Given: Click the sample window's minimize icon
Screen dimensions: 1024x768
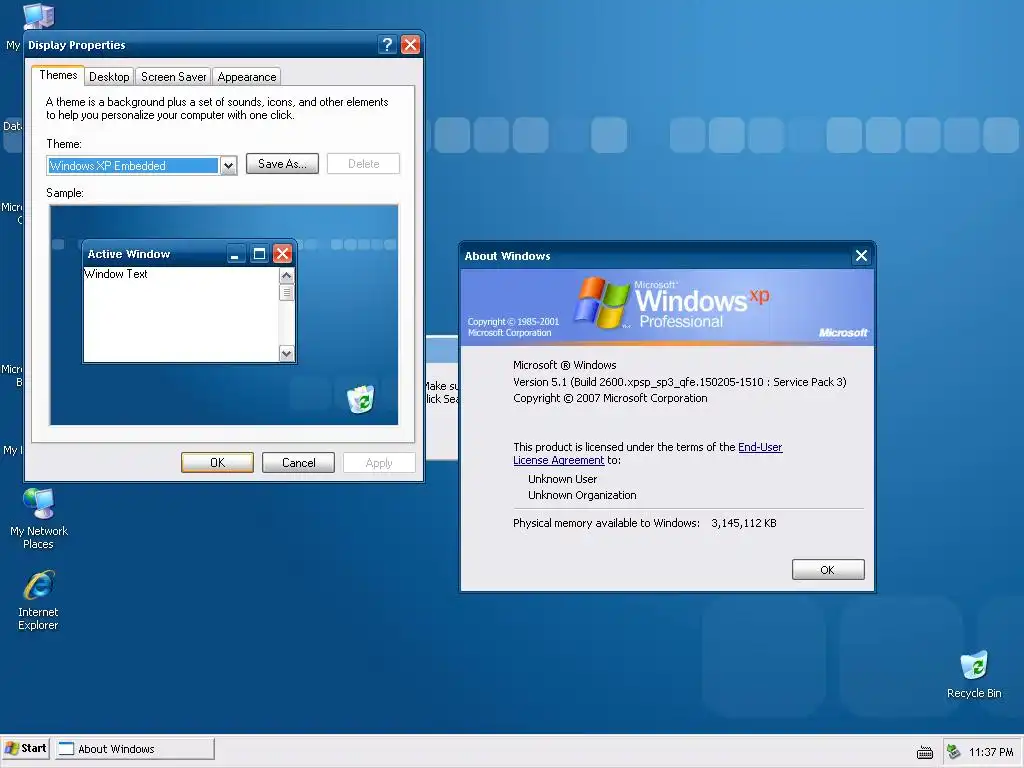Looking at the screenshot, I should tap(235, 254).
